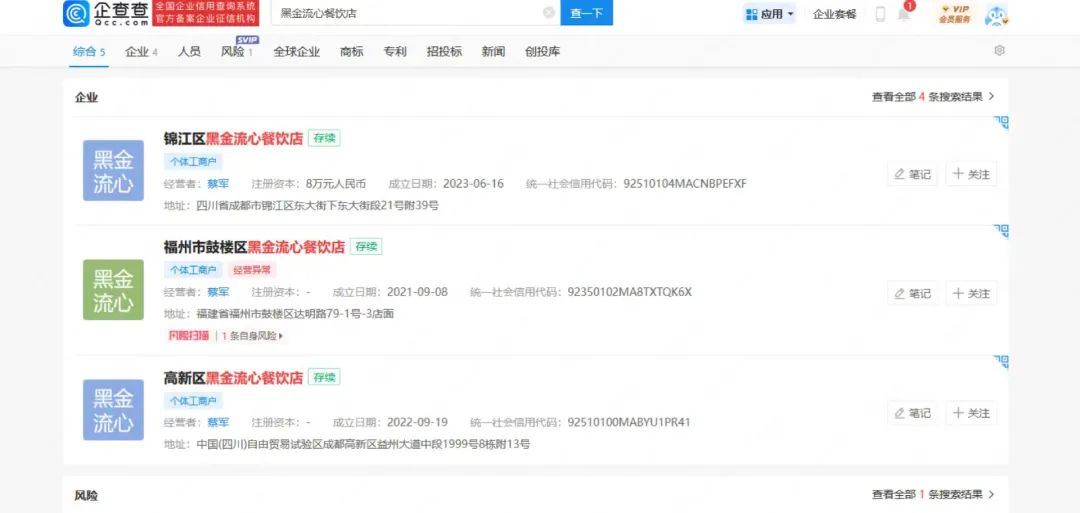Switch to the 专利 tab
The width and height of the screenshot is (1080, 513).
395,52
